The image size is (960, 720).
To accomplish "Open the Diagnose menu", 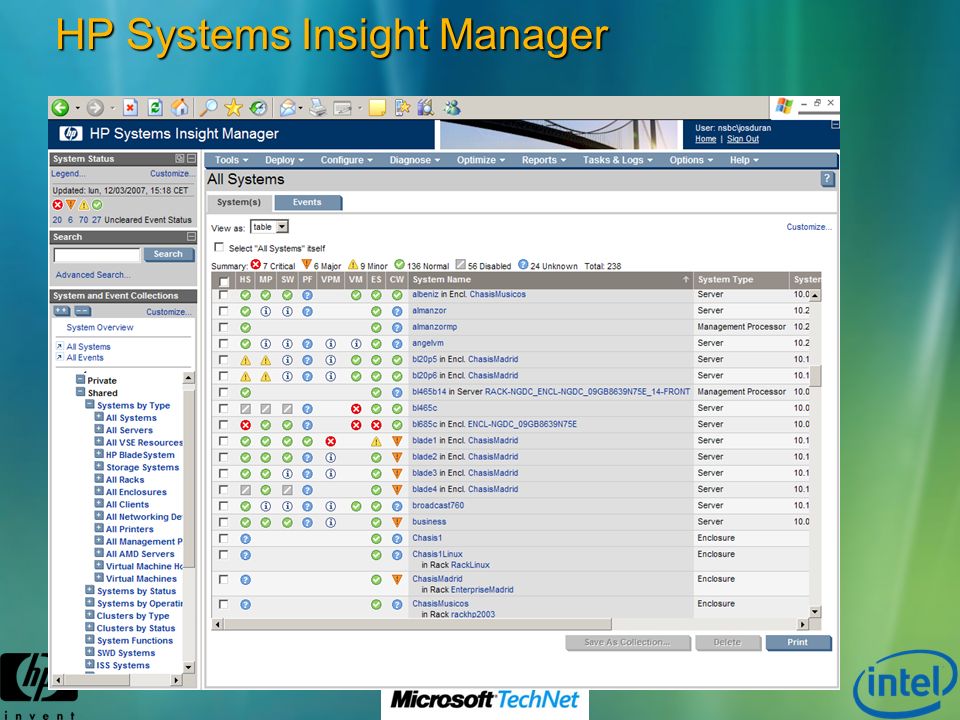I will pos(414,160).
